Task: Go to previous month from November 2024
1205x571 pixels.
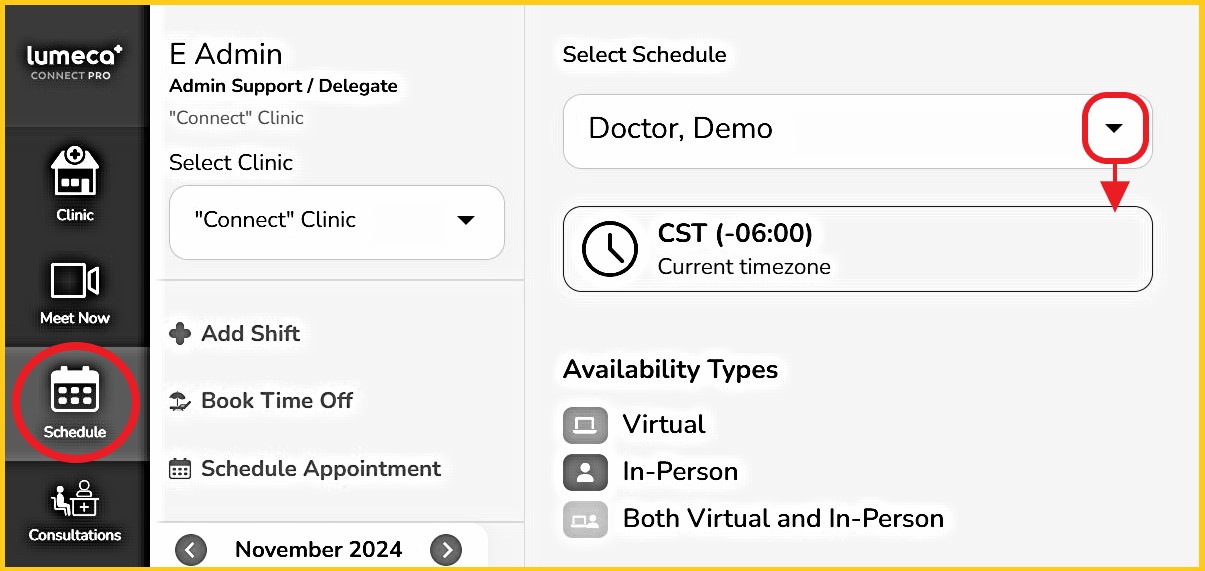Action: click(x=190, y=549)
